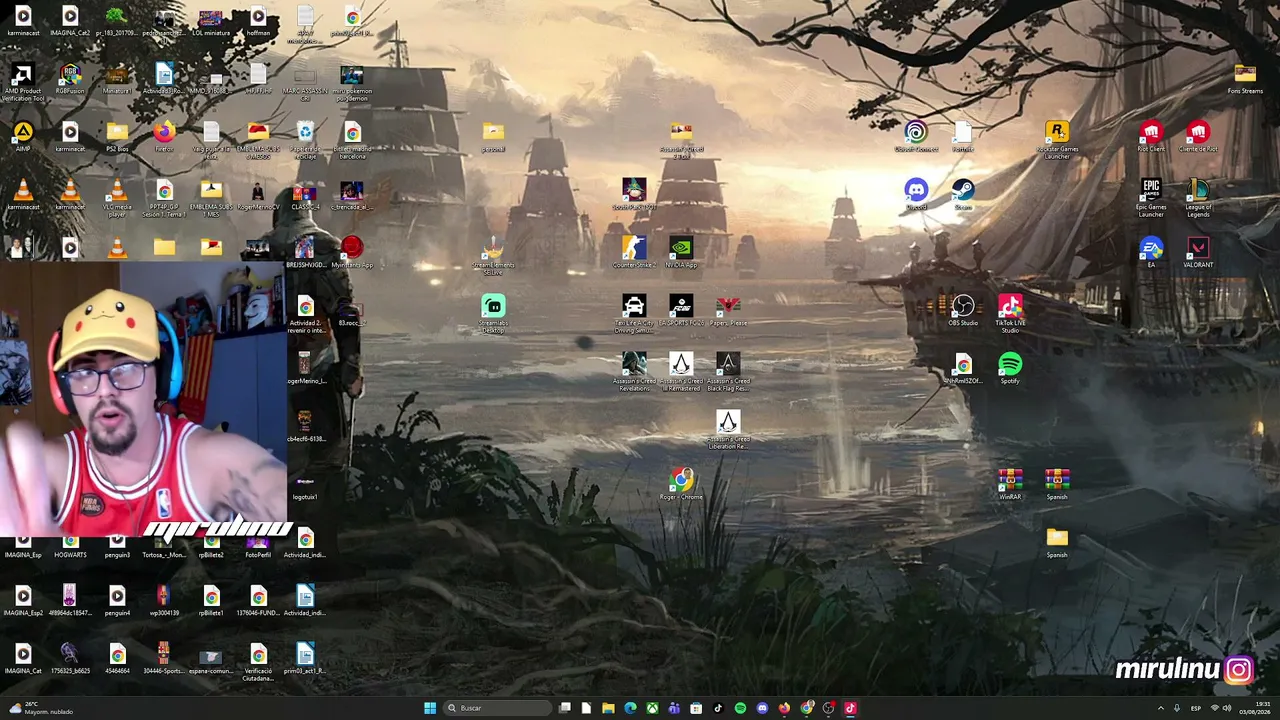Viewport: 1280px width, 720px height.
Task: Open the ESP keyboard language switcher
Action: 1196,708
